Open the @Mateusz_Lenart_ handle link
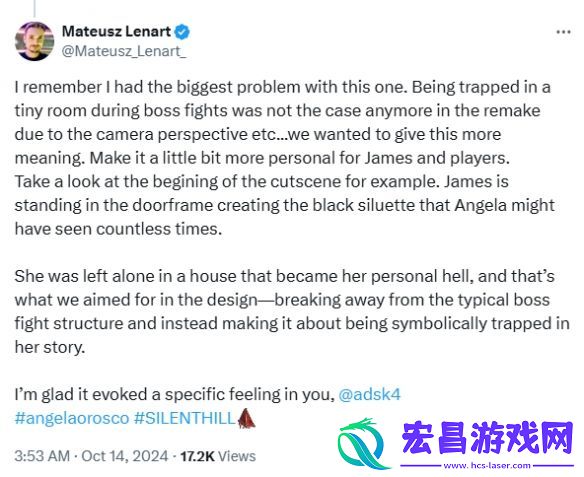The width and height of the screenshot is (584, 477). tap(124, 51)
